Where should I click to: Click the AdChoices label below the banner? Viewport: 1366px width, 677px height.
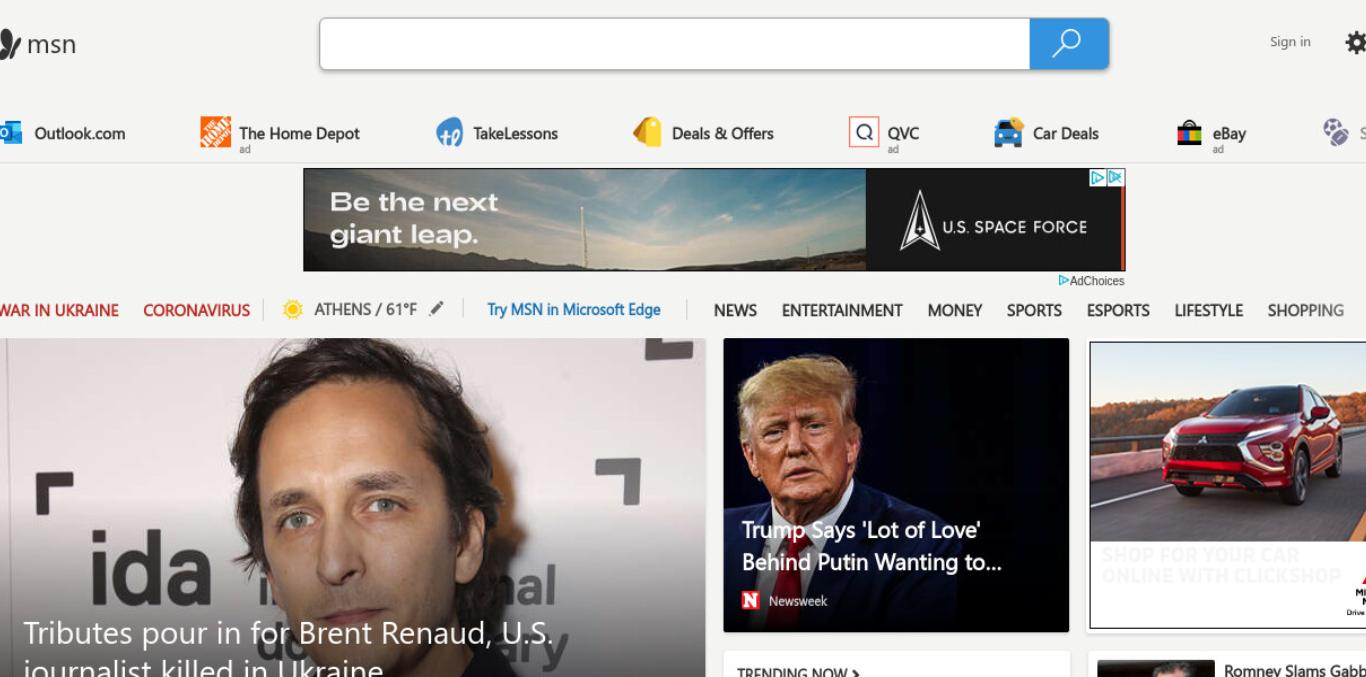[1091, 281]
